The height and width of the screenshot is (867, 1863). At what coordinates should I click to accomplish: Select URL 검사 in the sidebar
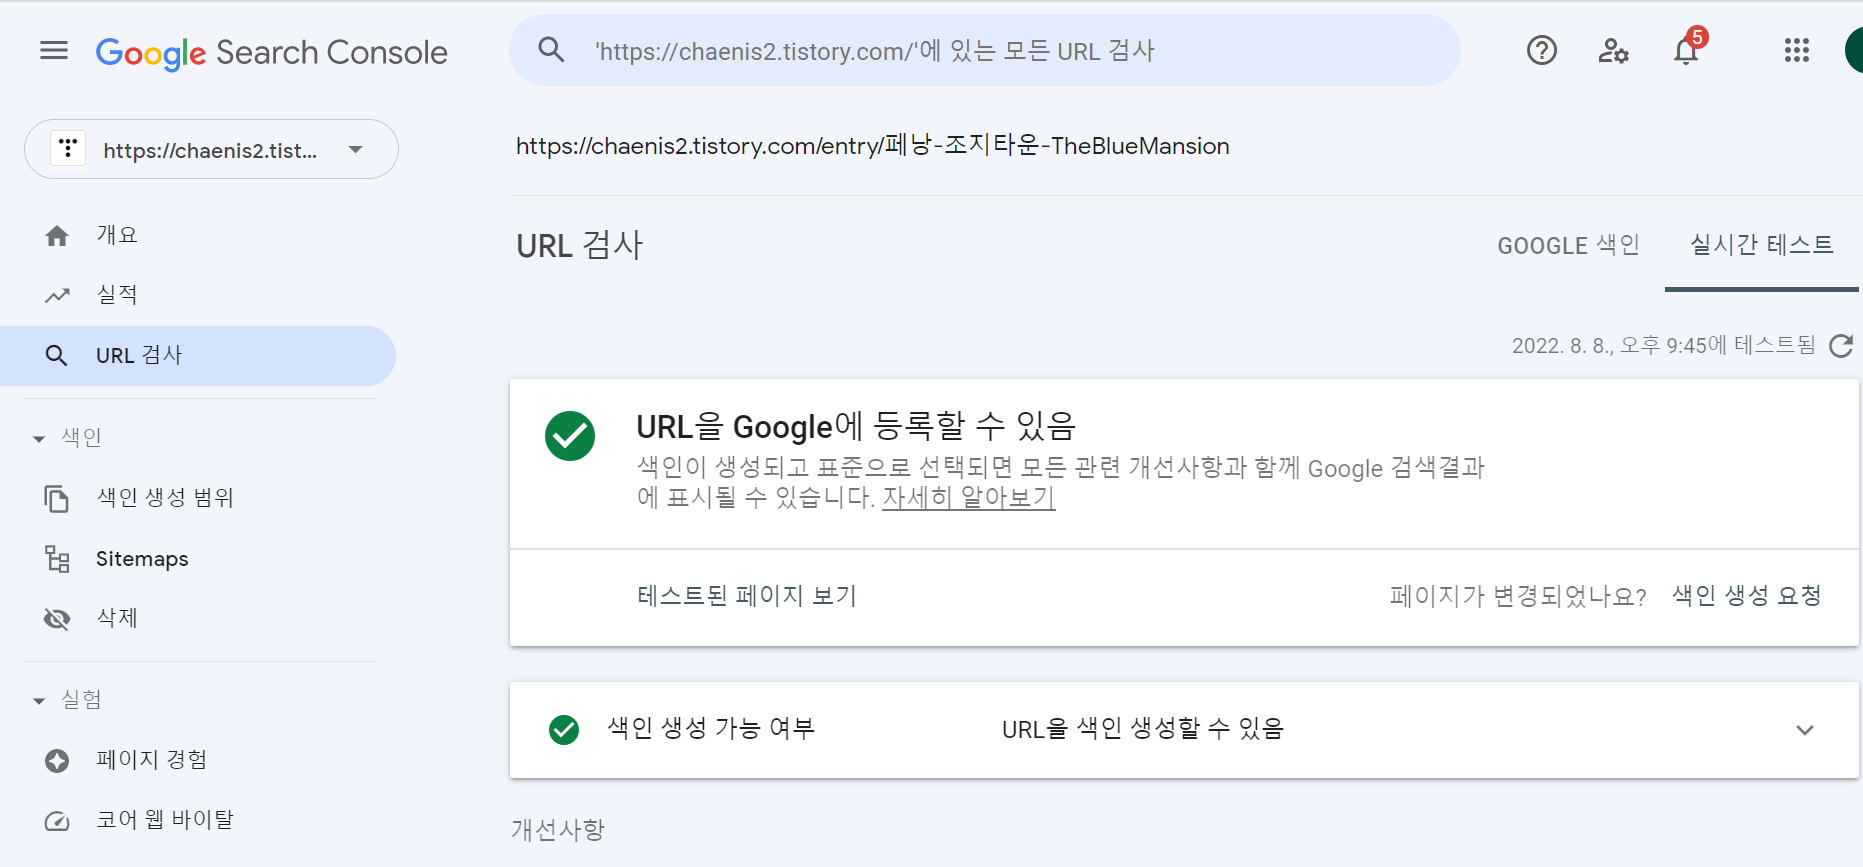coord(198,355)
